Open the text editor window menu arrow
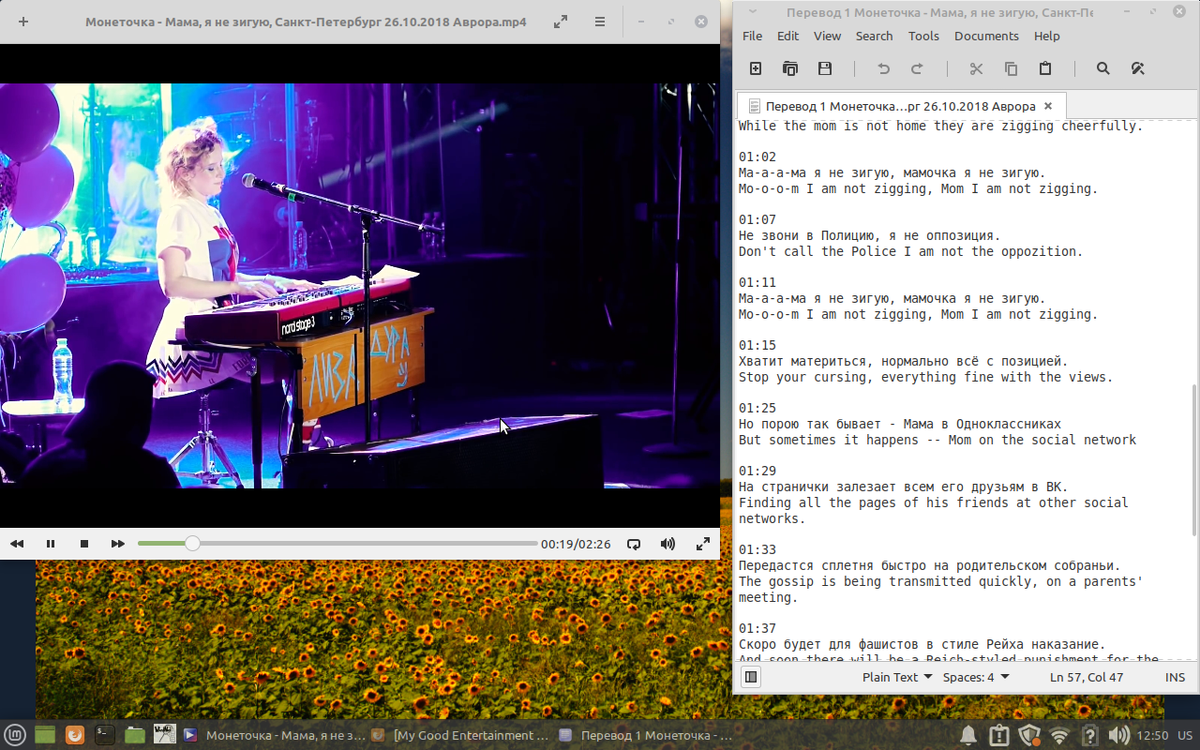The image size is (1200, 750). click(752, 13)
